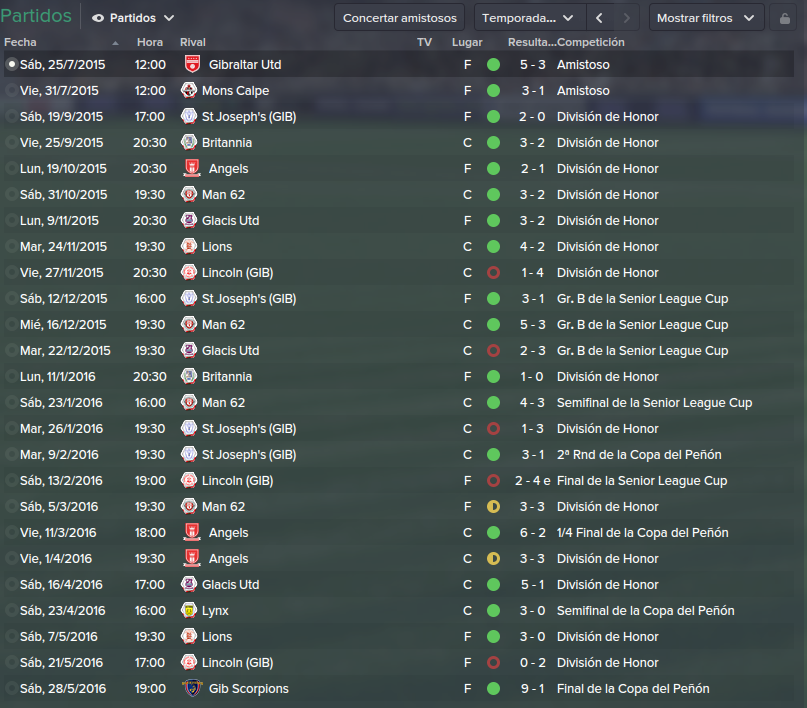Select radio button for Vie, 31/7/2015 match
The image size is (807, 708).
[11, 91]
